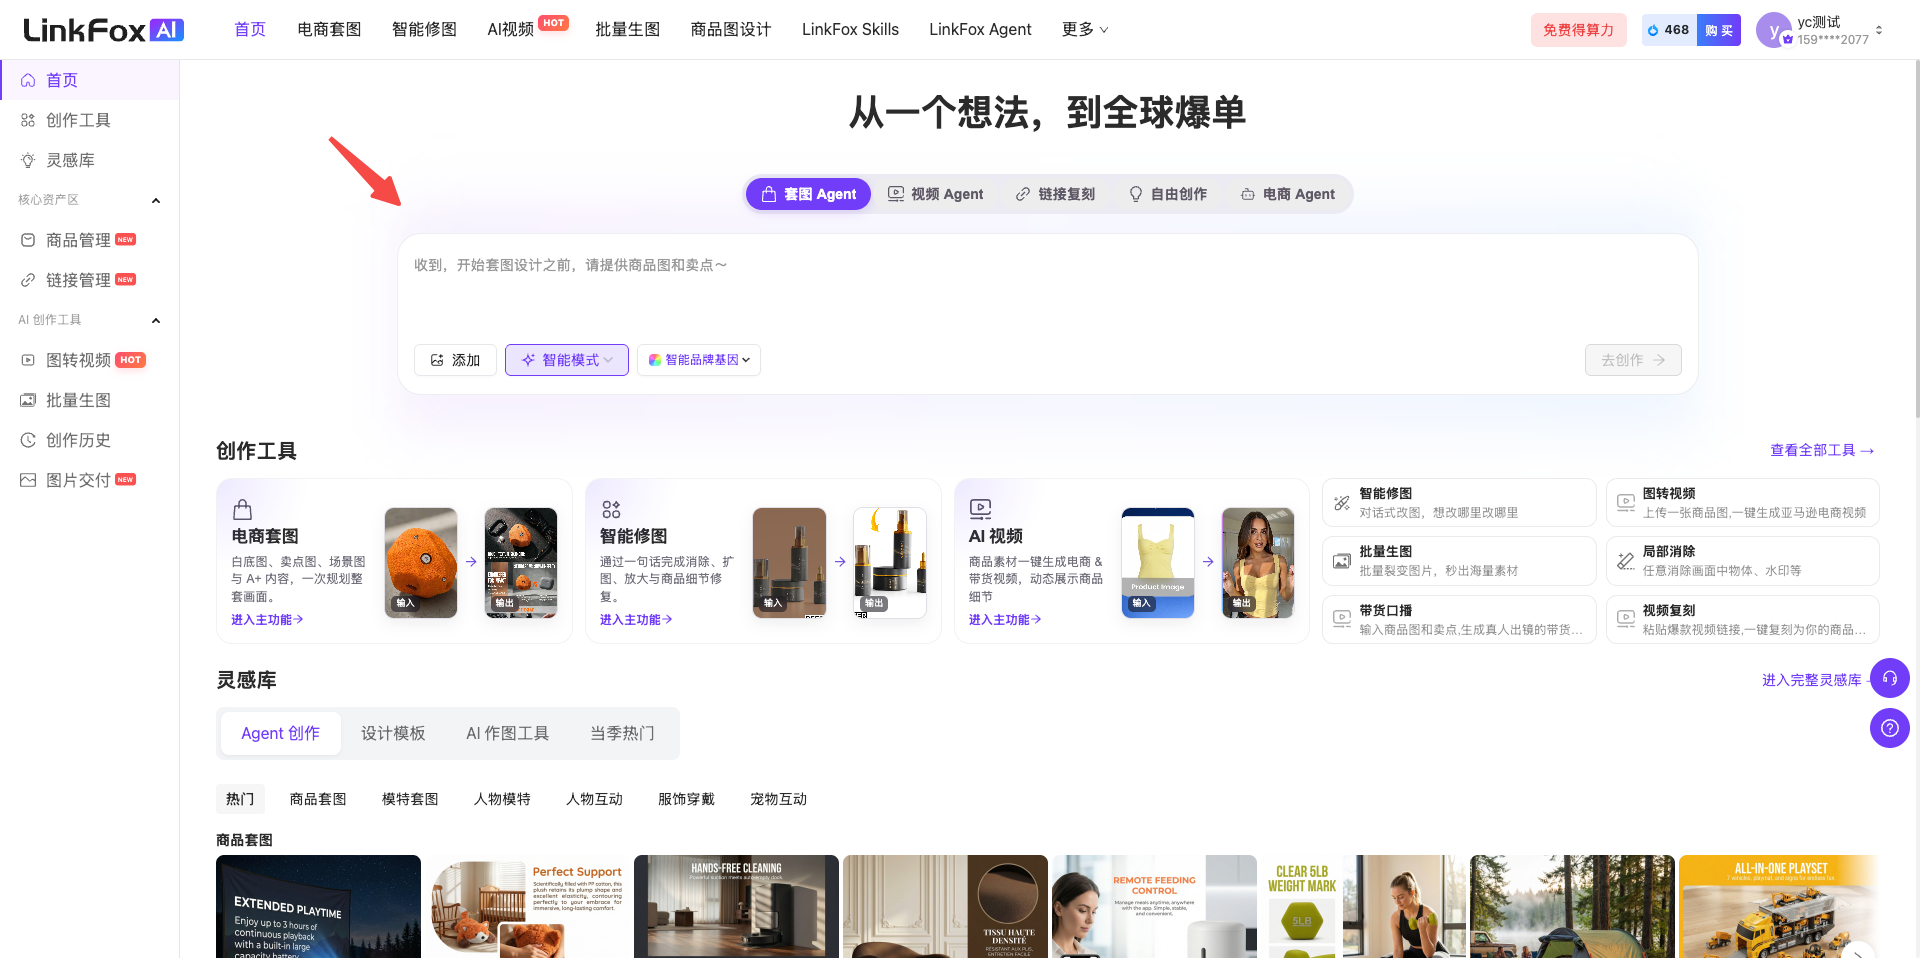Viewport: 1920px width, 958px height.
Task: Select the 链接复刻 mode
Action: click(1055, 194)
